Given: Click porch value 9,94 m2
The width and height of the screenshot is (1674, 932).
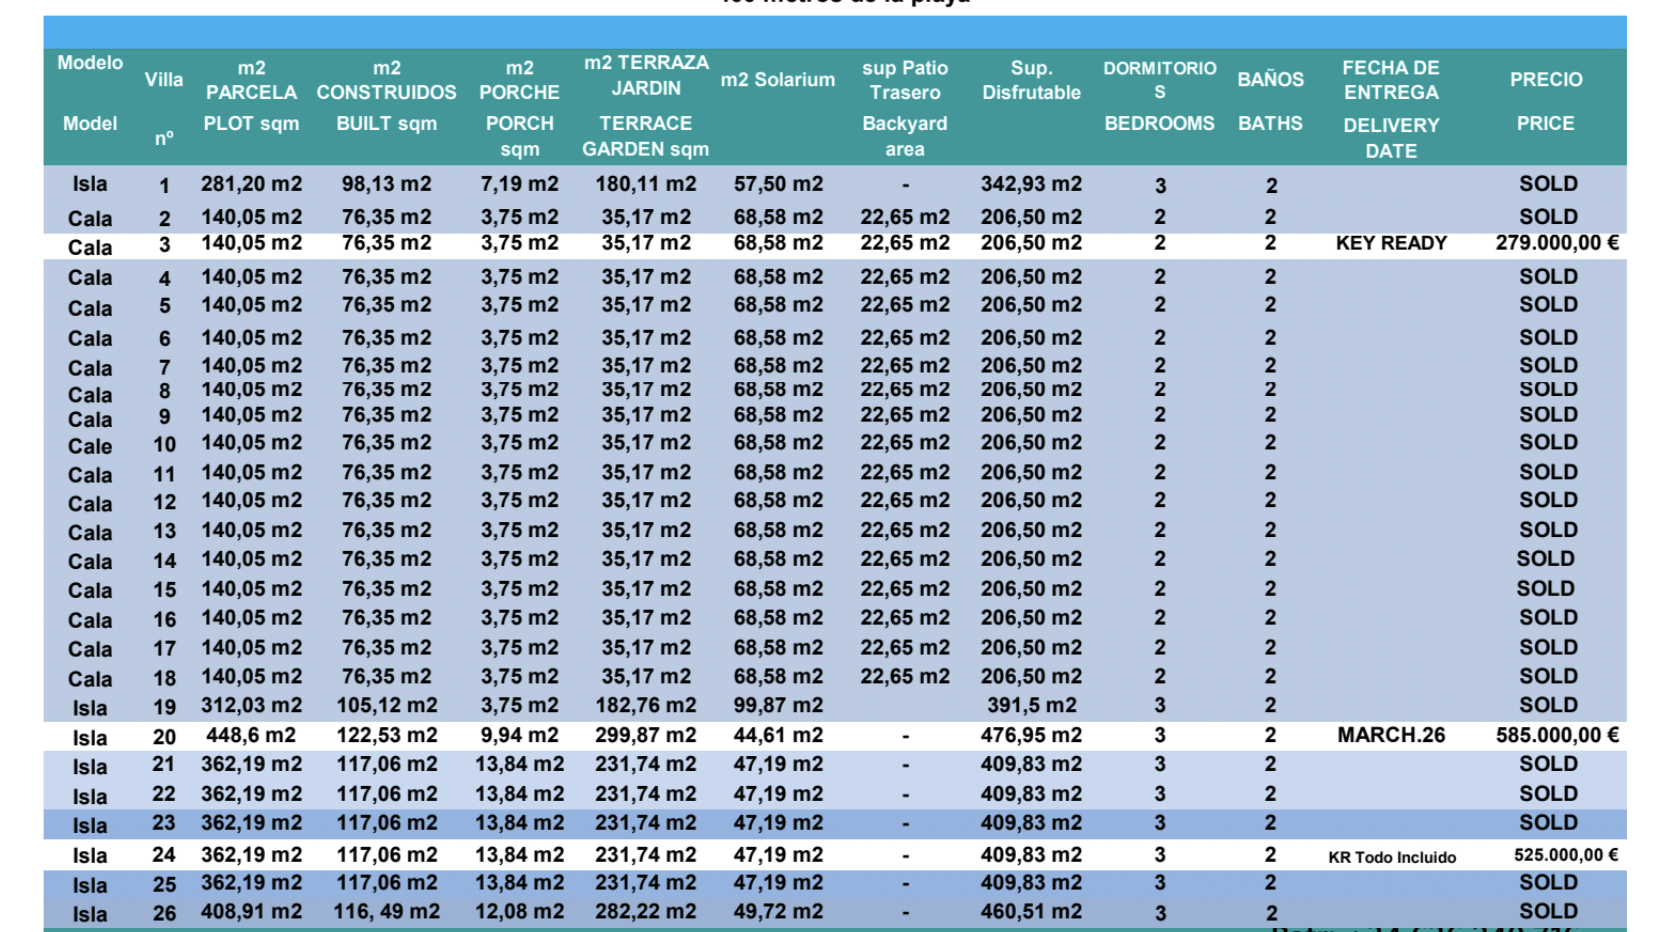Looking at the screenshot, I should click(x=519, y=735).
